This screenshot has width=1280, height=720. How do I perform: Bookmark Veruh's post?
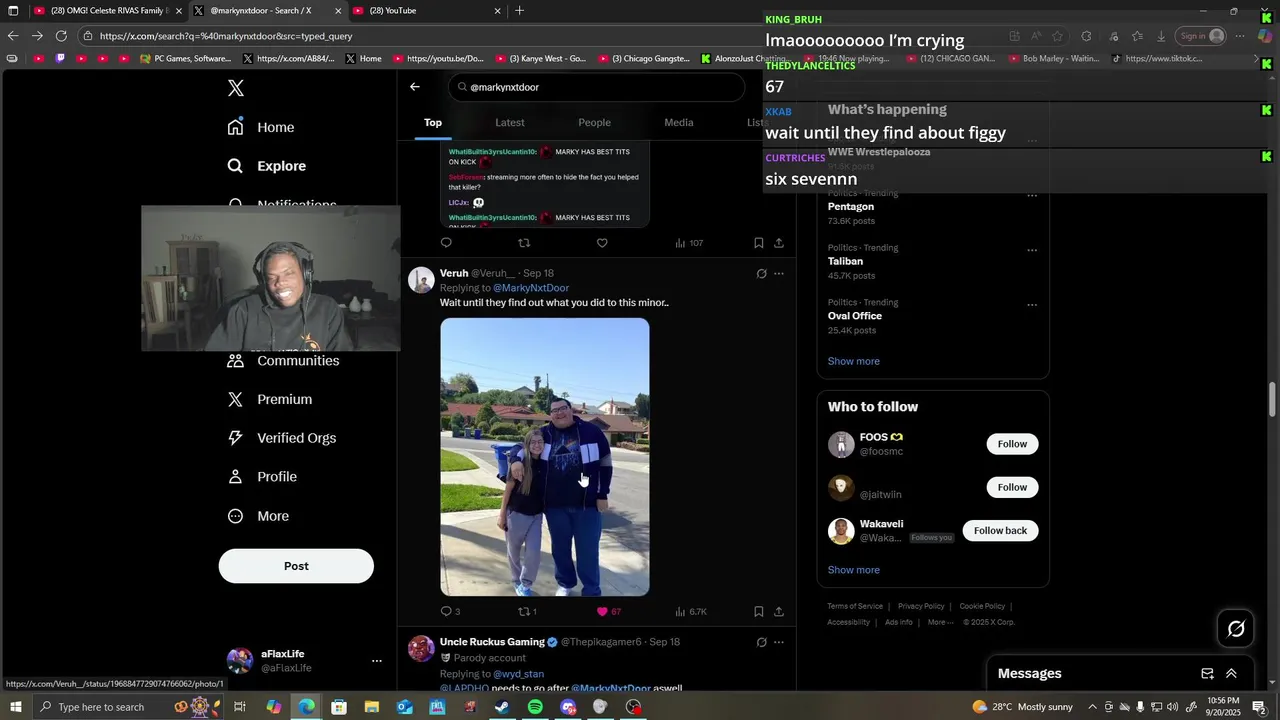point(759,611)
